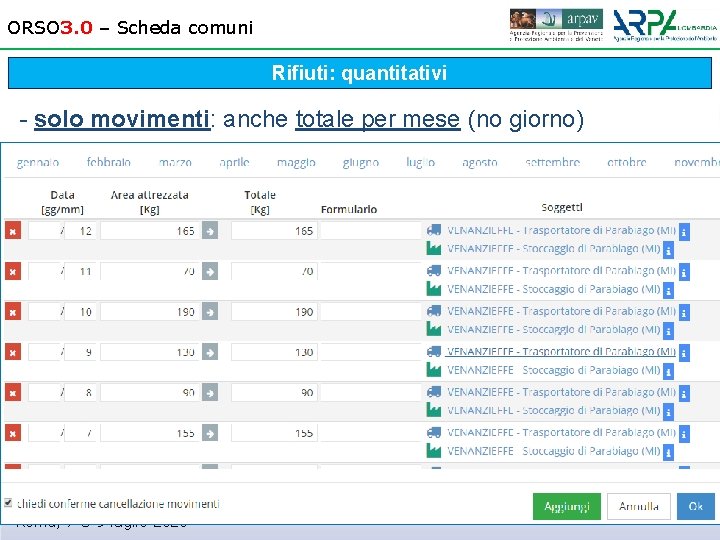The width and height of the screenshot is (720, 540).
Task: Copy 70 kg to total with arrow
Action: coord(210,271)
